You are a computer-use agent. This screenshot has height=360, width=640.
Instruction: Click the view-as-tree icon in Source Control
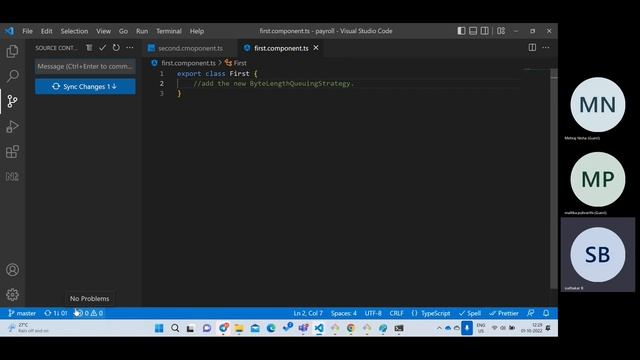pos(89,48)
